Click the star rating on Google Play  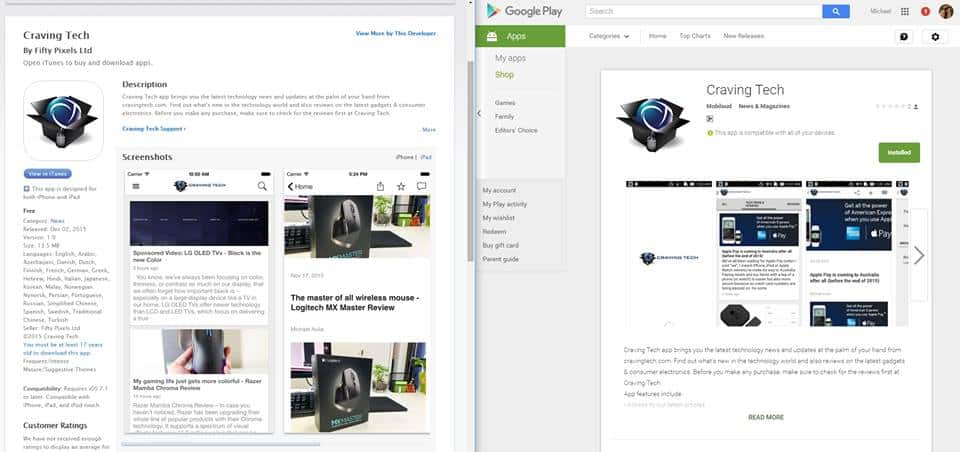tap(893, 107)
